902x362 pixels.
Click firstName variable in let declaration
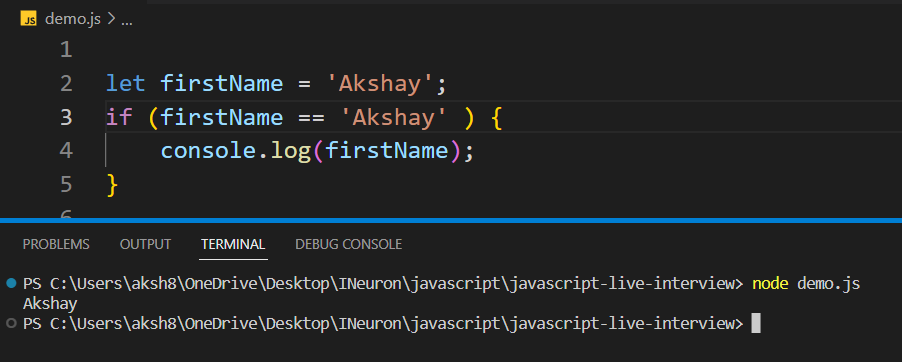pos(221,84)
